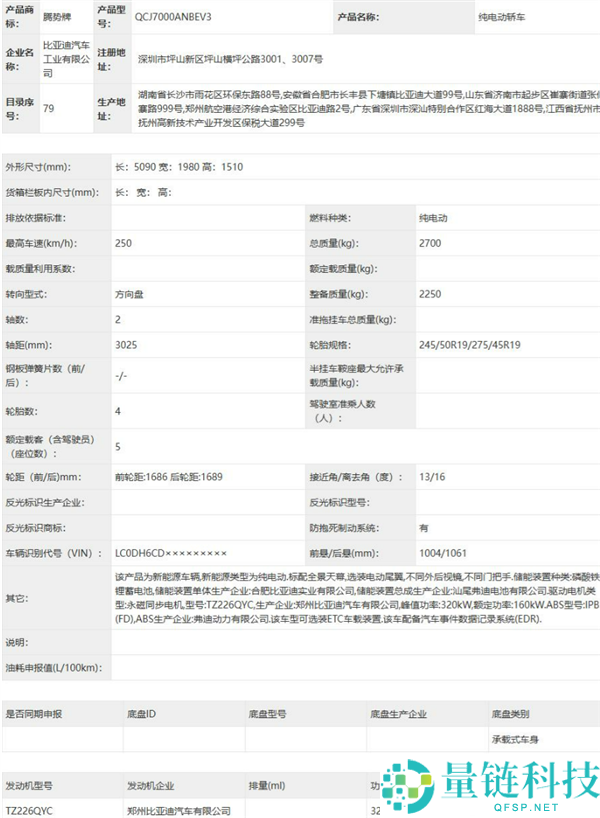Click the 发动机型号 column header
The width and height of the screenshot is (600, 818).
[29, 786]
